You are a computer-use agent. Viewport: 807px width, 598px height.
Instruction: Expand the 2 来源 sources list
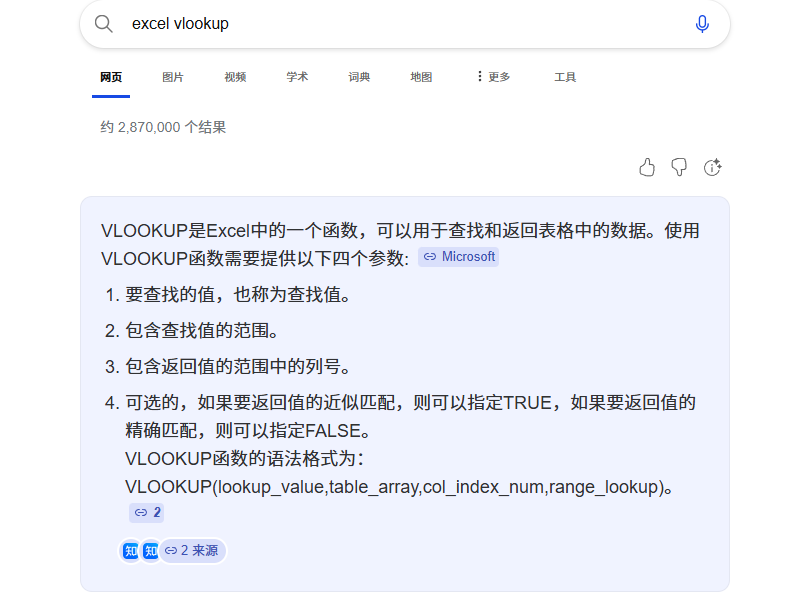point(190,551)
